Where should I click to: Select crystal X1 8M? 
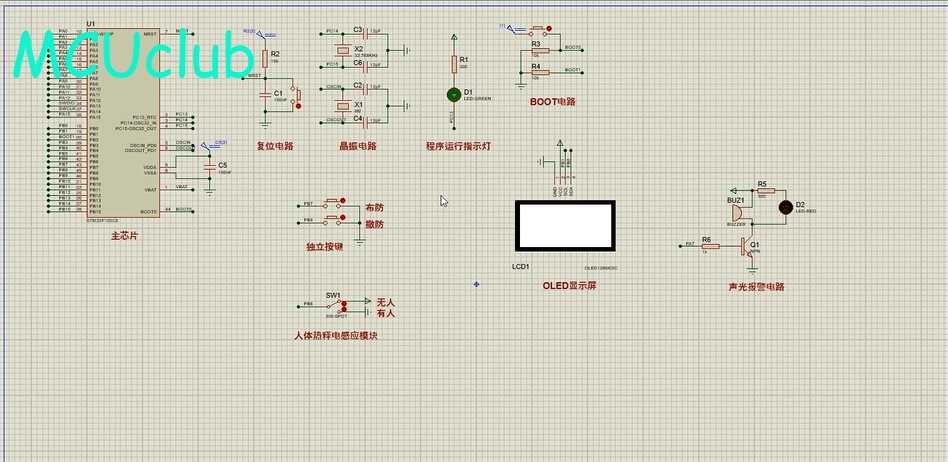pos(343,106)
